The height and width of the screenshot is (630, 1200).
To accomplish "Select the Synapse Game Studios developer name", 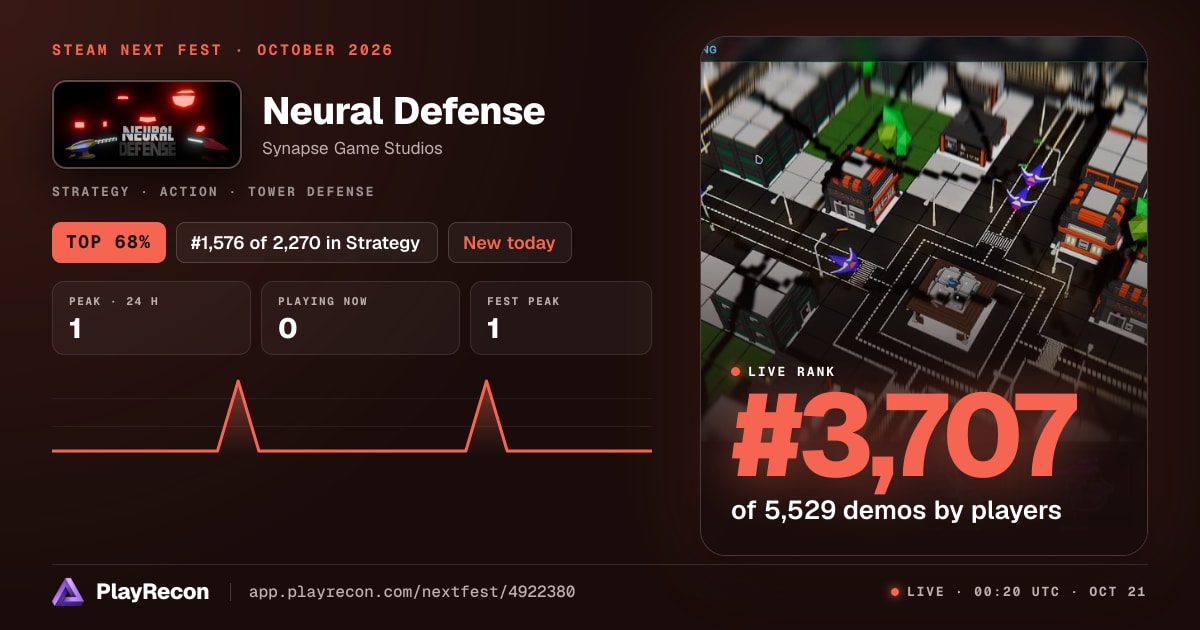I will [x=352, y=148].
